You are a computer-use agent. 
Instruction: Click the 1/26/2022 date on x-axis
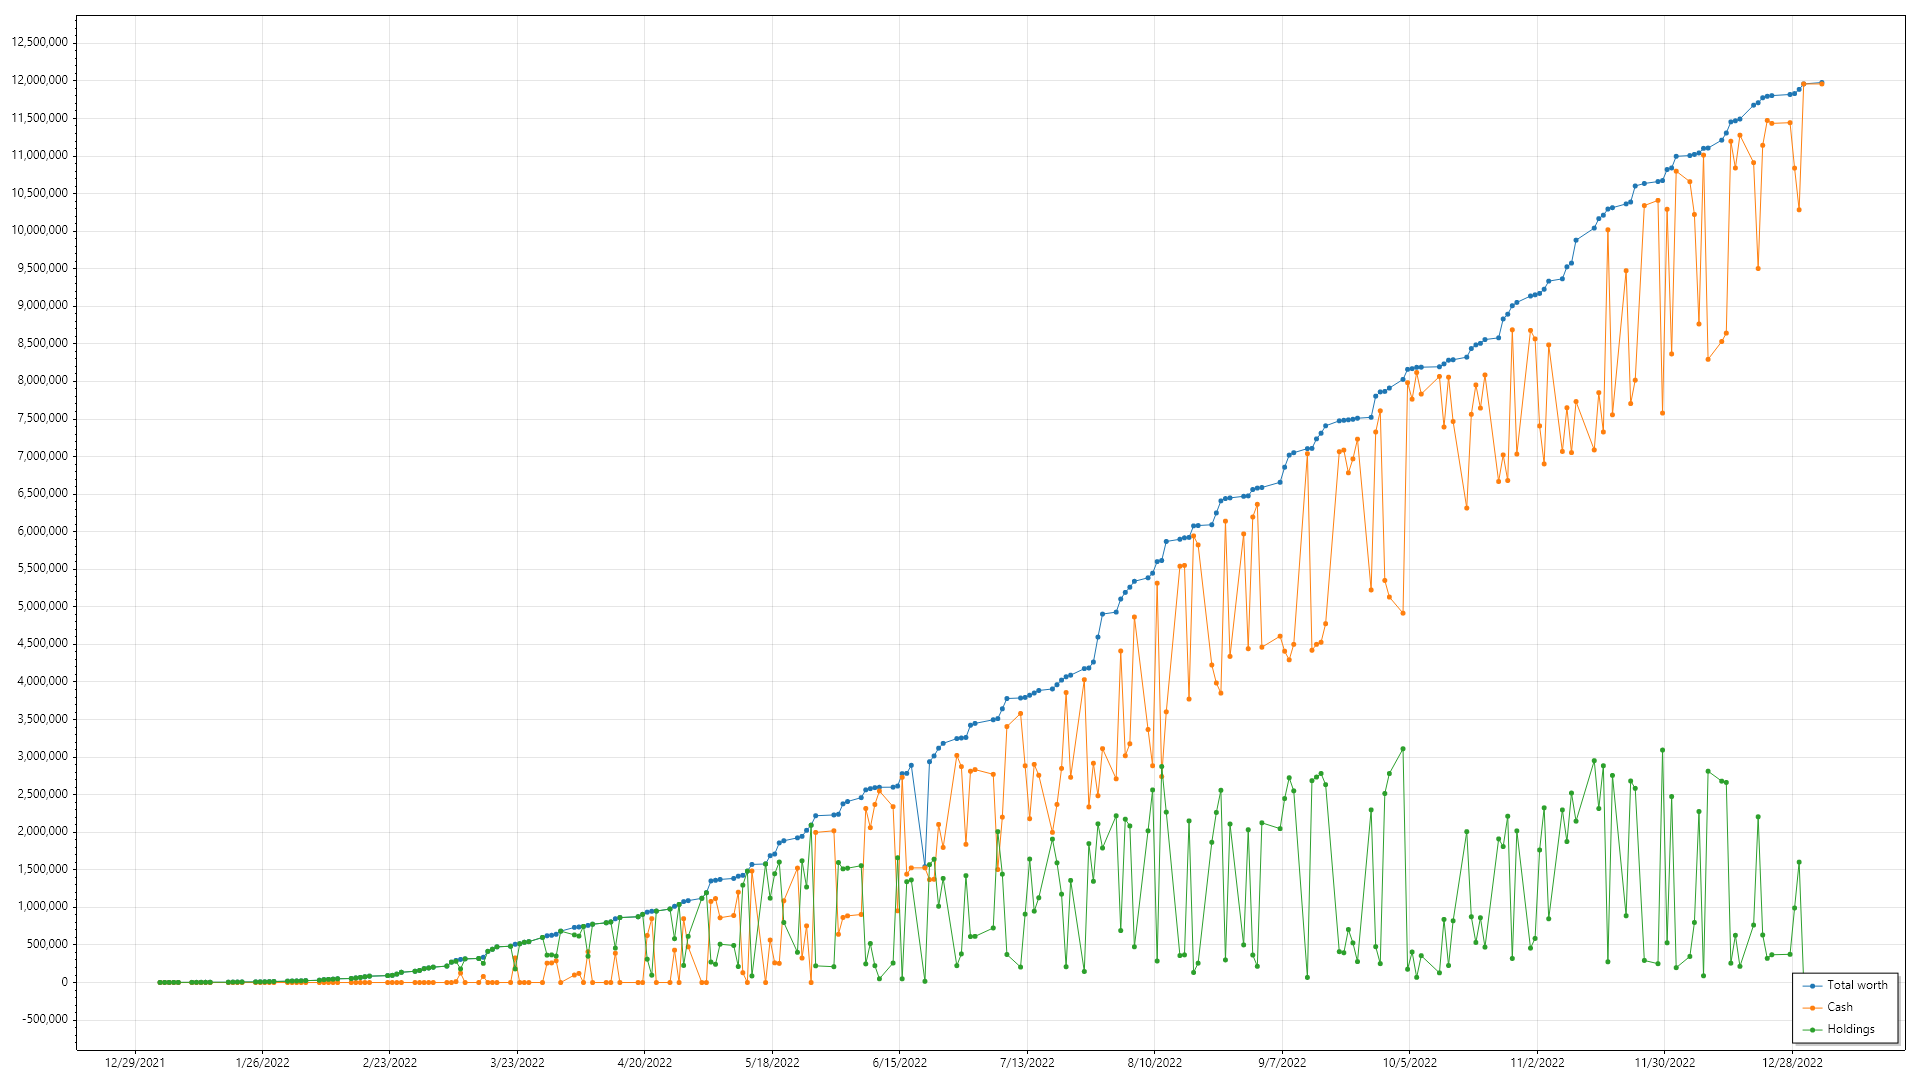click(x=263, y=1063)
